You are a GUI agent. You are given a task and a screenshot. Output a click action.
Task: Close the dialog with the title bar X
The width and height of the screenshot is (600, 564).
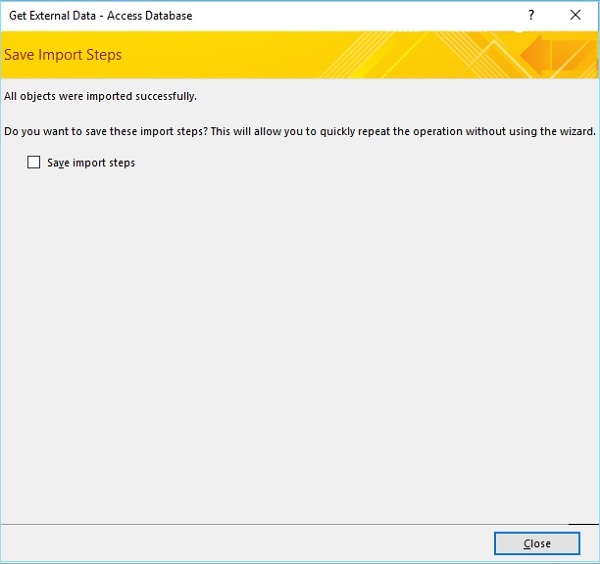coord(575,16)
